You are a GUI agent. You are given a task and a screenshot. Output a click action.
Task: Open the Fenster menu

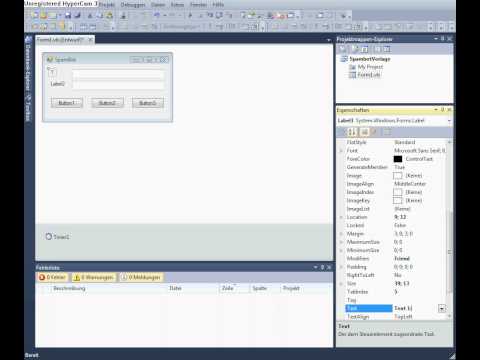198,5
